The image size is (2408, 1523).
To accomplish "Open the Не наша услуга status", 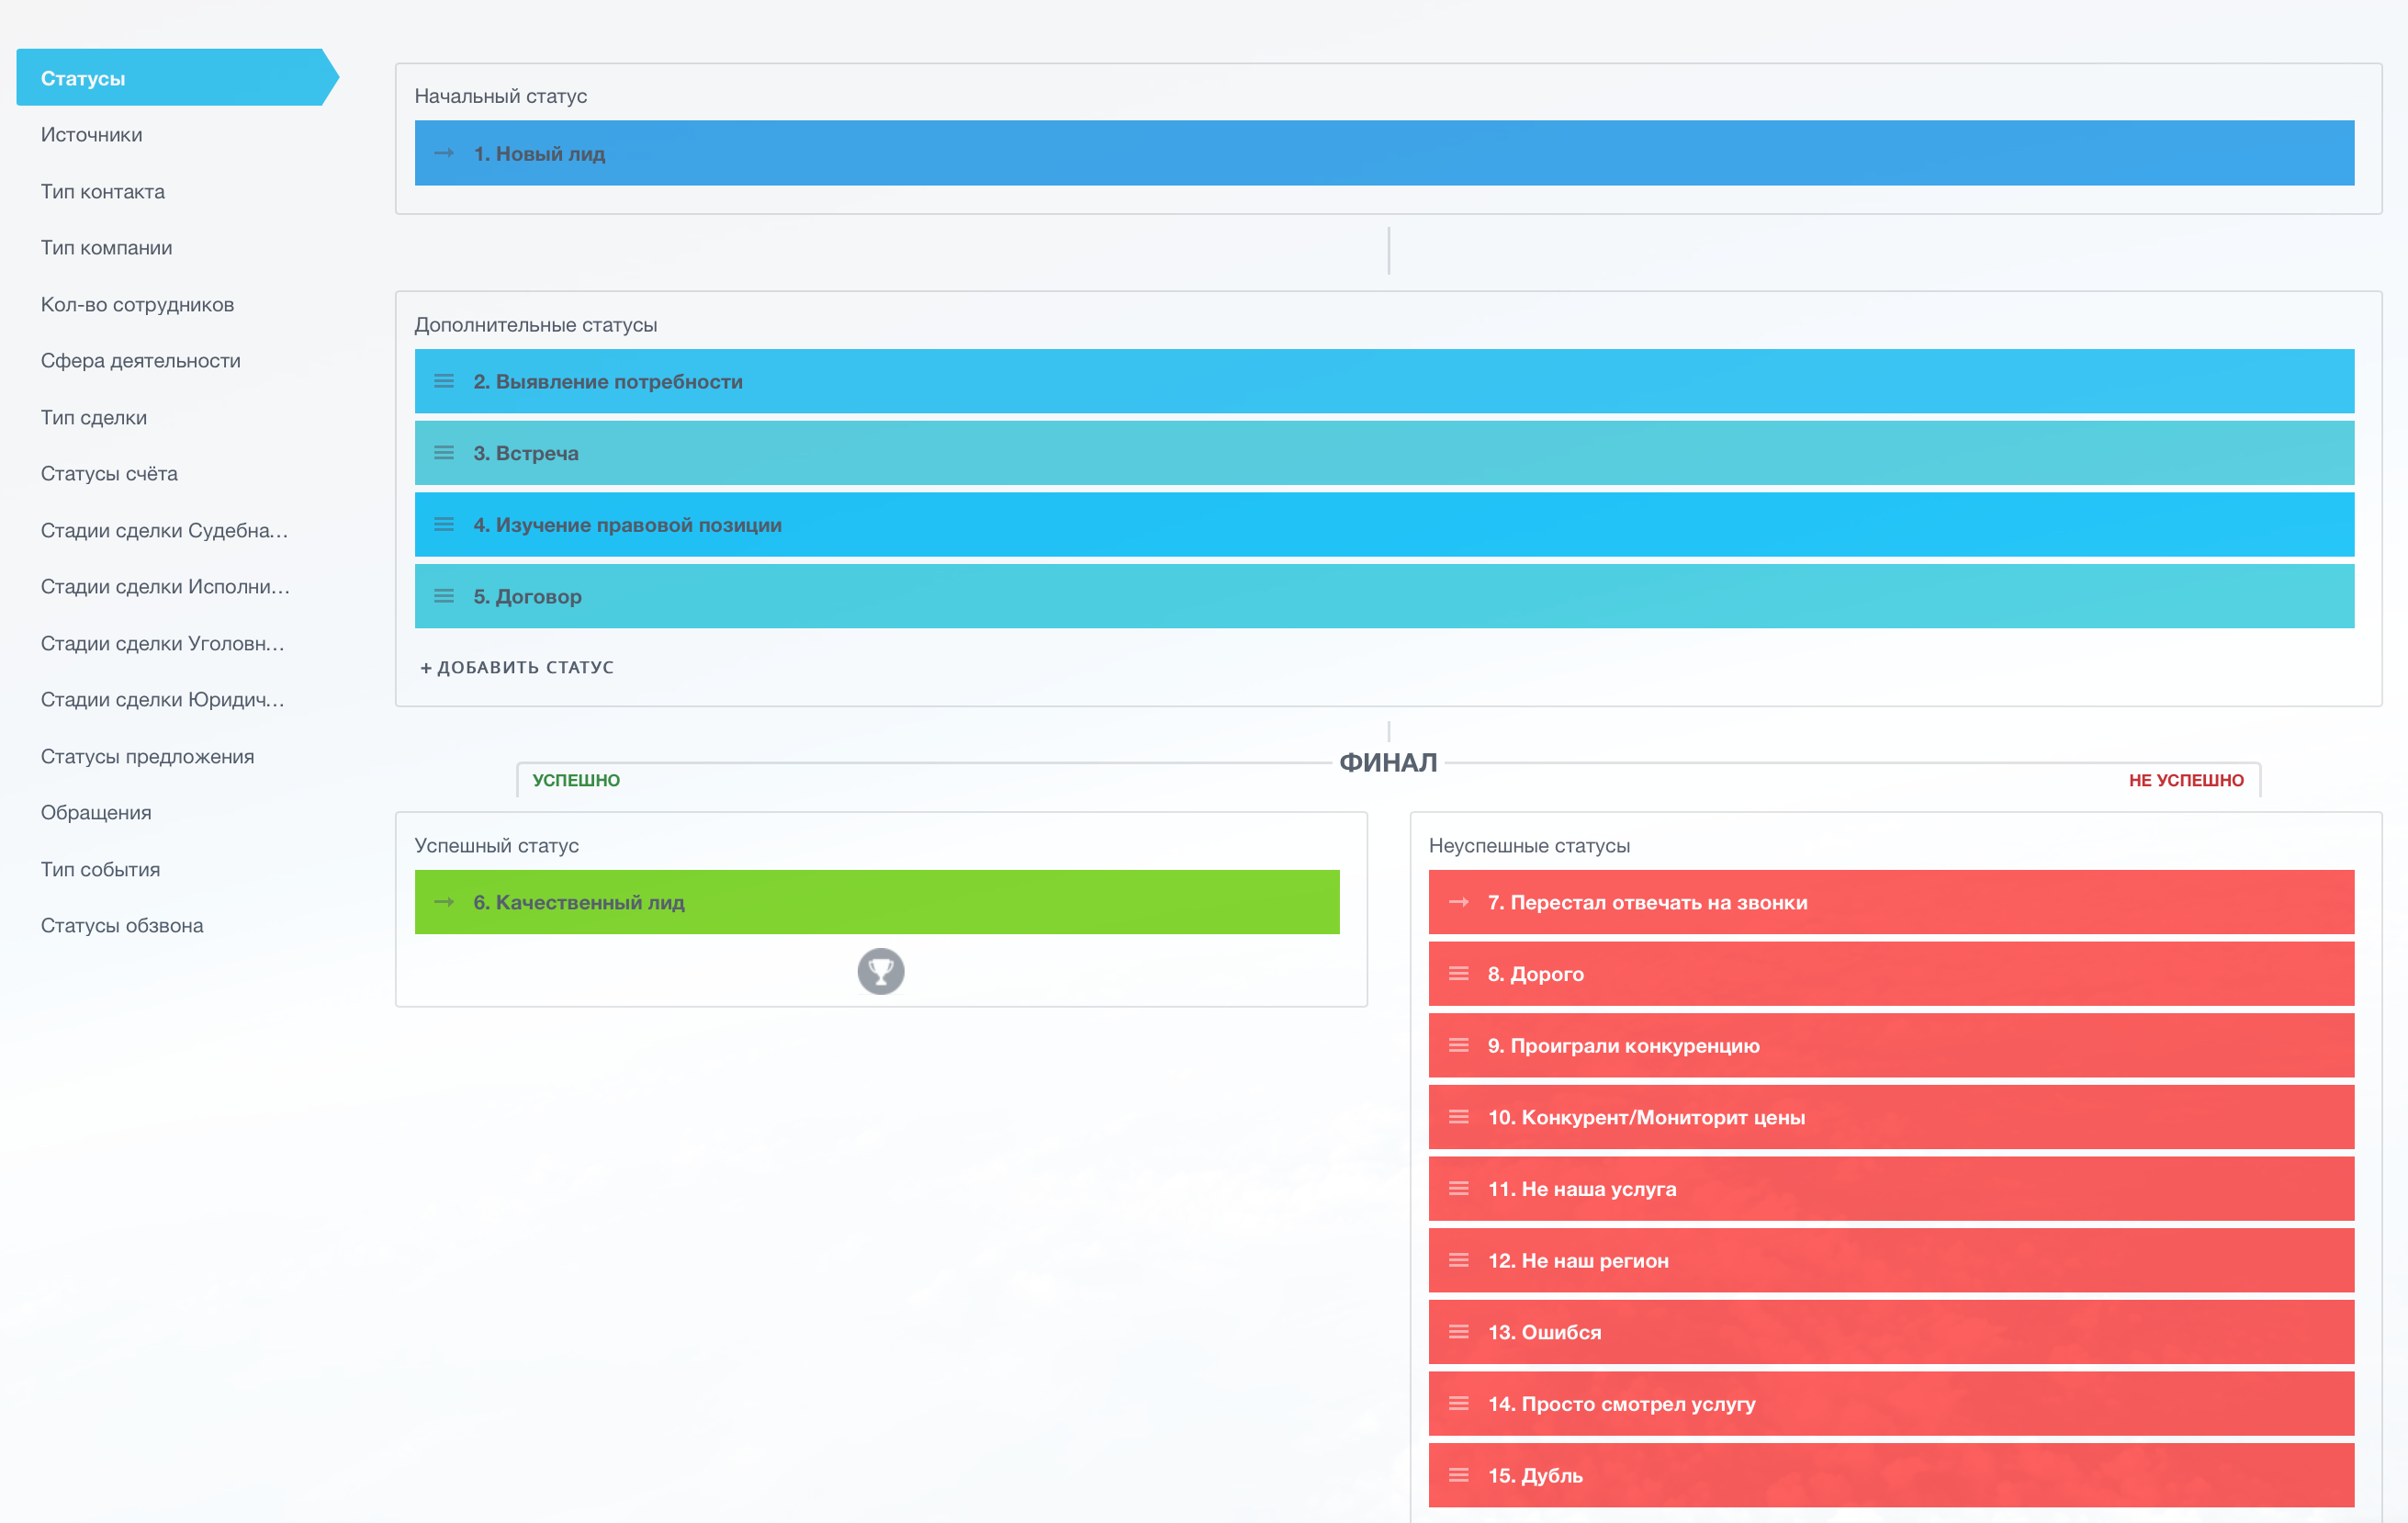I will 1890,1189.
